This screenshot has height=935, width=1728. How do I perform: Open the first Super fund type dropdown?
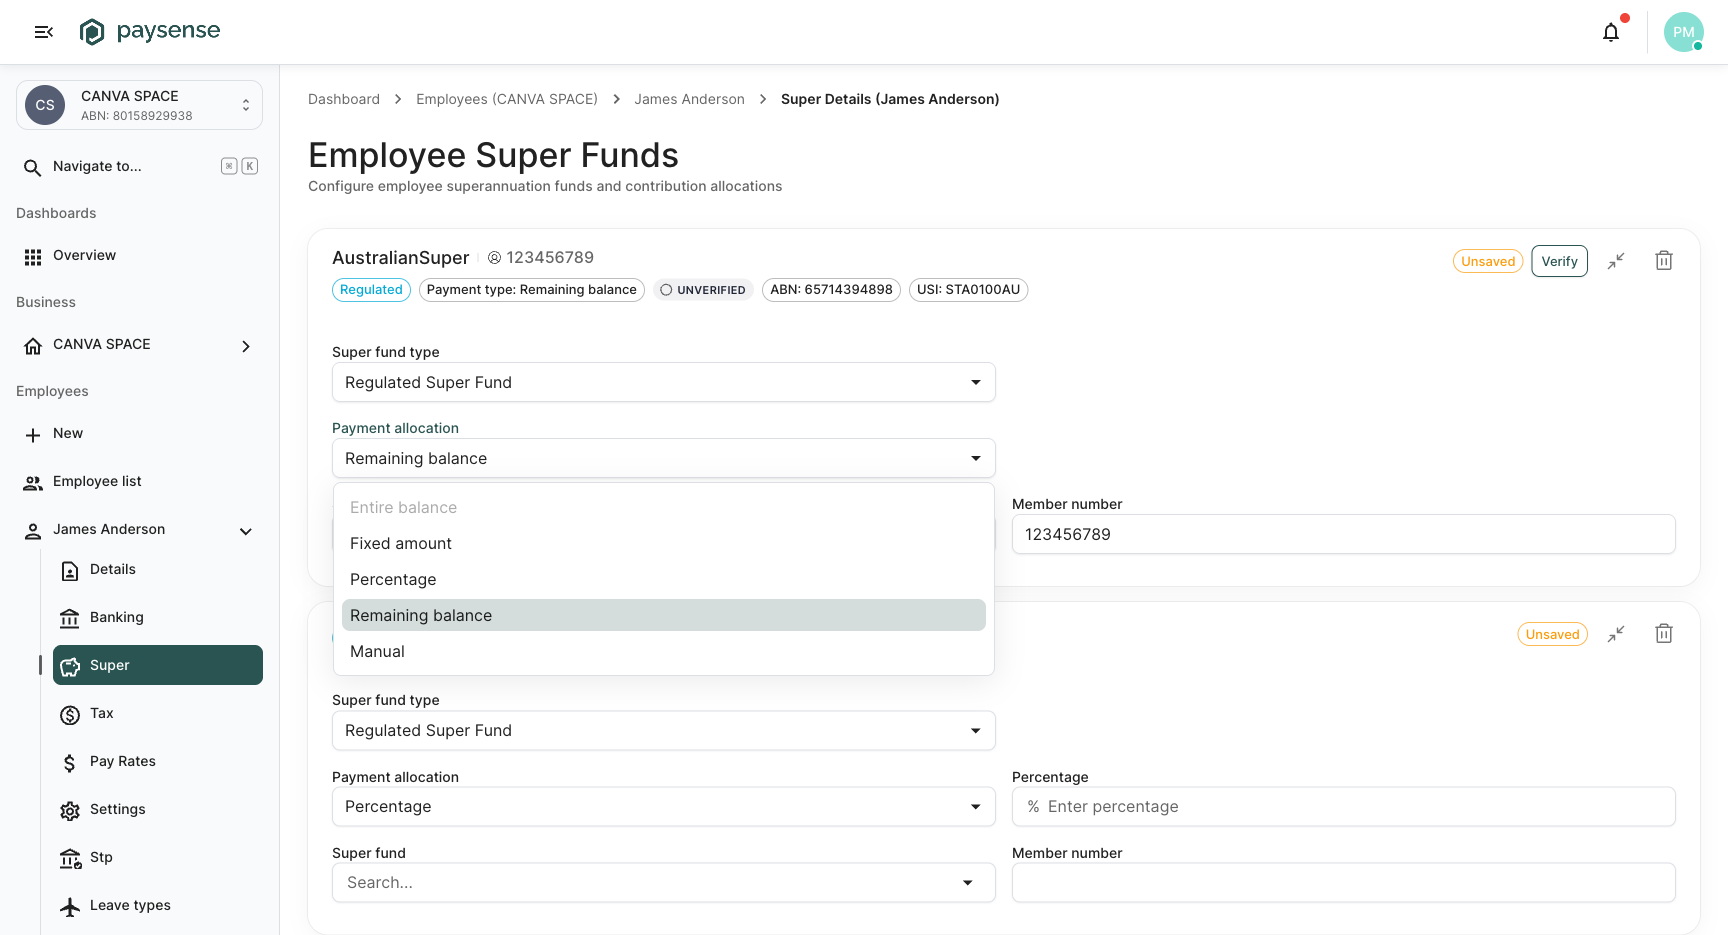click(664, 382)
